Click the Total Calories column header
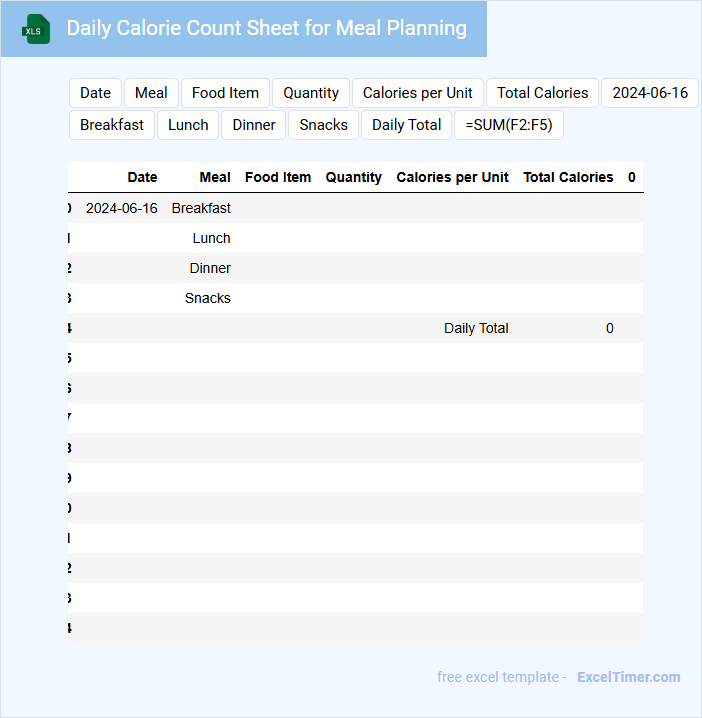 (x=568, y=177)
